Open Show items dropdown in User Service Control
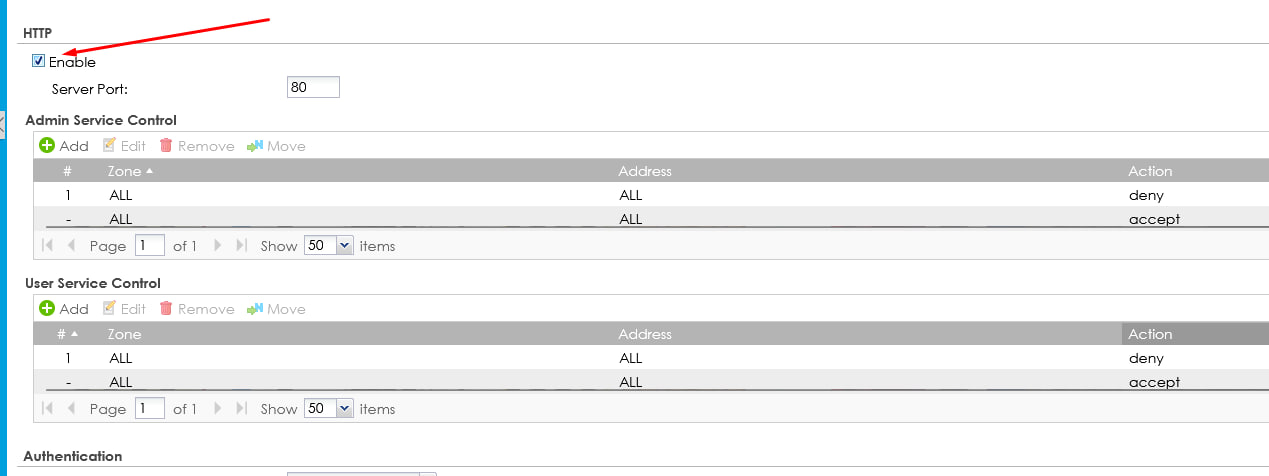 [x=345, y=409]
